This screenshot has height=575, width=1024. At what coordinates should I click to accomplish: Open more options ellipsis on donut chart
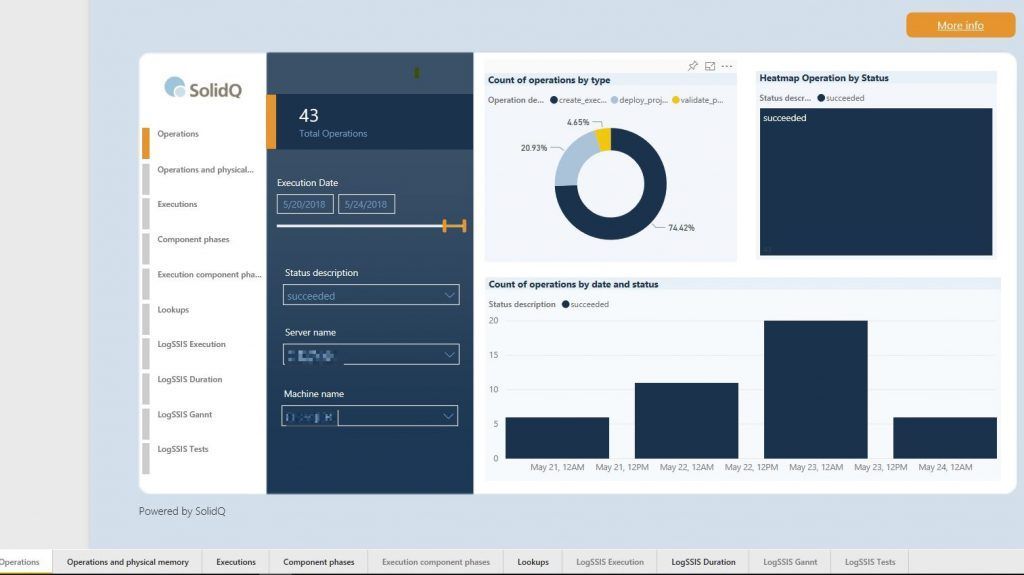point(727,66)
